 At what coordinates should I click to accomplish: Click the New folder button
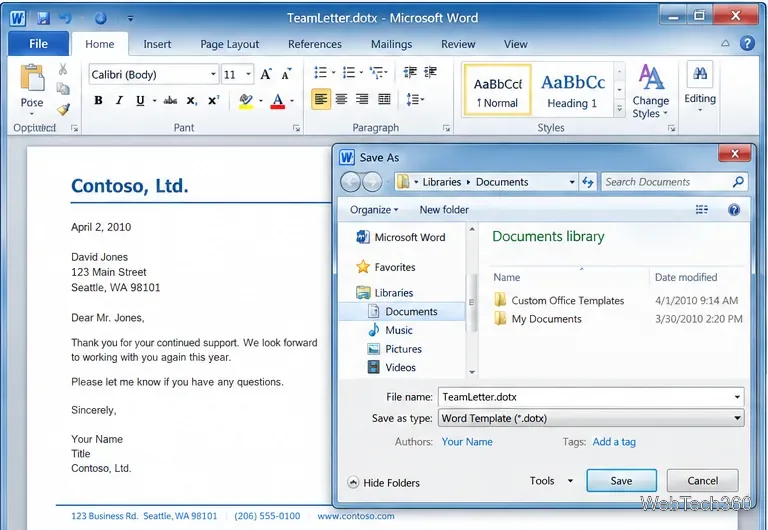444,210
